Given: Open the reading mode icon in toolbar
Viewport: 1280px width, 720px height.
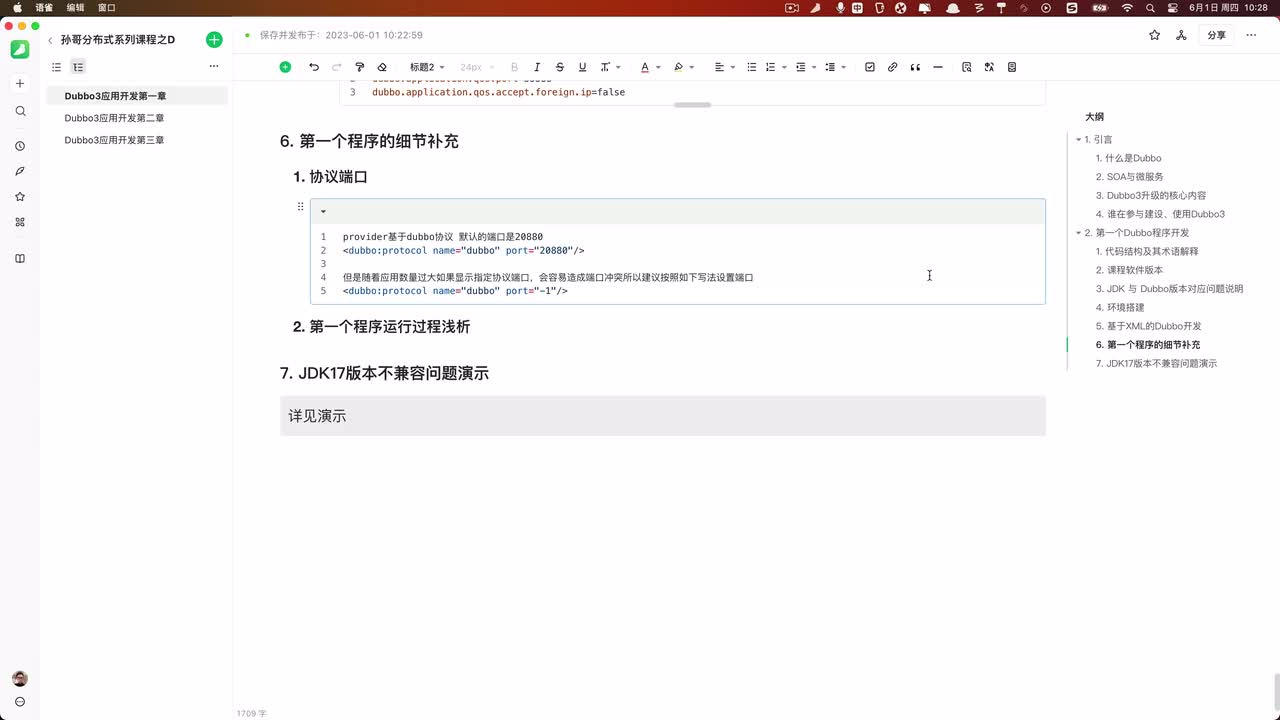Looking at the screenshot, I should [x=1012, y=67].
